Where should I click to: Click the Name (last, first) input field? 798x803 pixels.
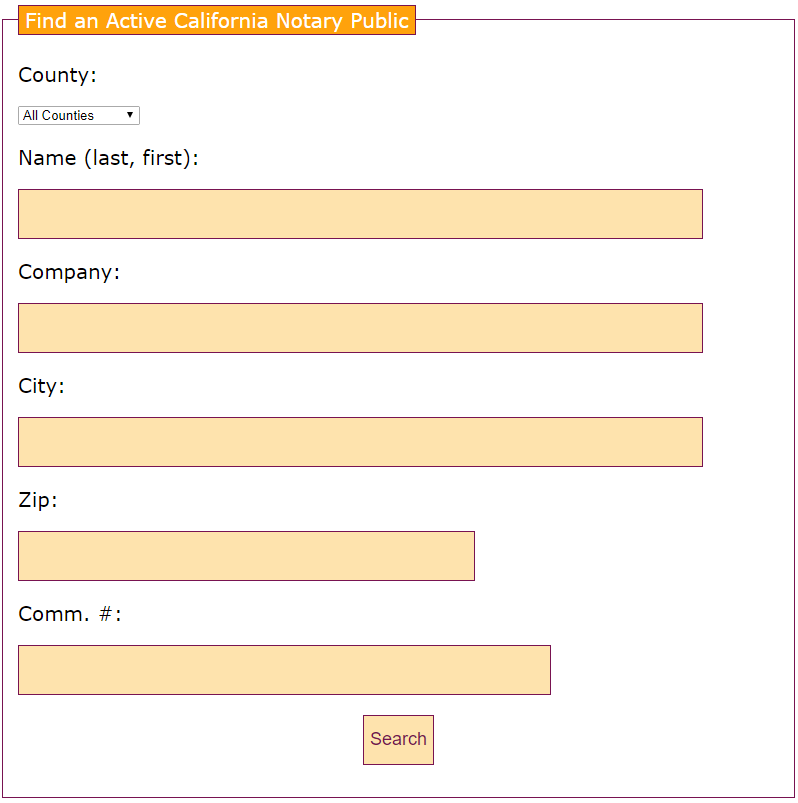(360, 214)
